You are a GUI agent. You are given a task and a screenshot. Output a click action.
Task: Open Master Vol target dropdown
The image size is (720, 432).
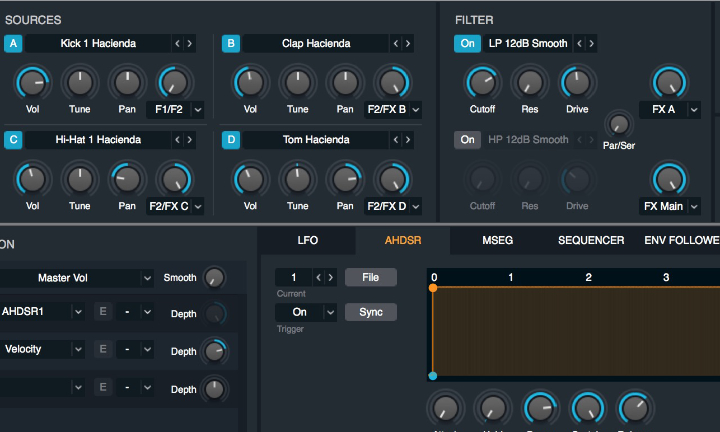click(x=76, y=278)
